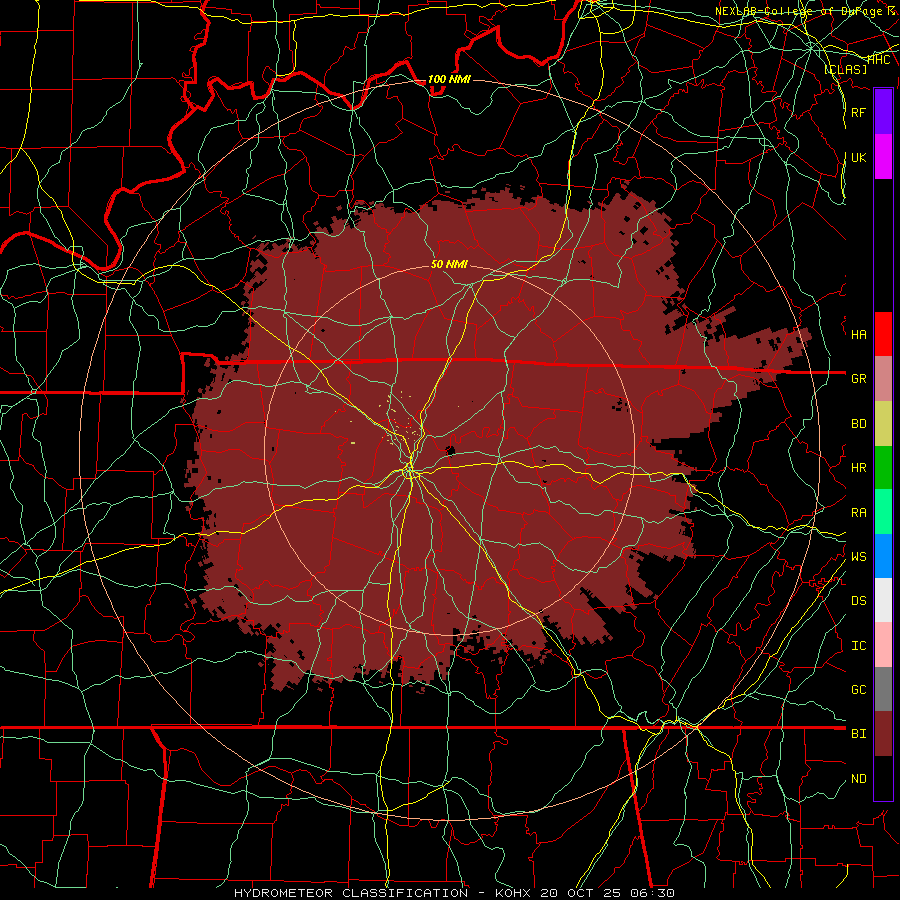
Task: Click the IC pink legend color block
Action: (x=883, y=645)
